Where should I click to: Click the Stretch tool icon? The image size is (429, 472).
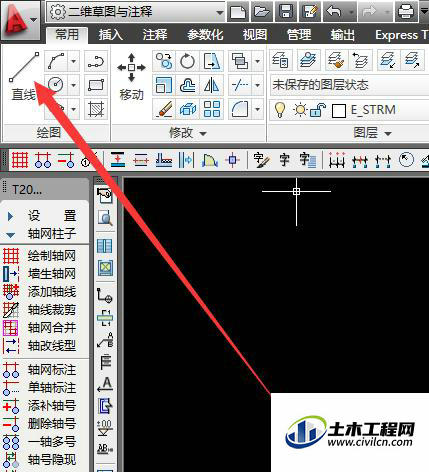click(x=212, y=61)
